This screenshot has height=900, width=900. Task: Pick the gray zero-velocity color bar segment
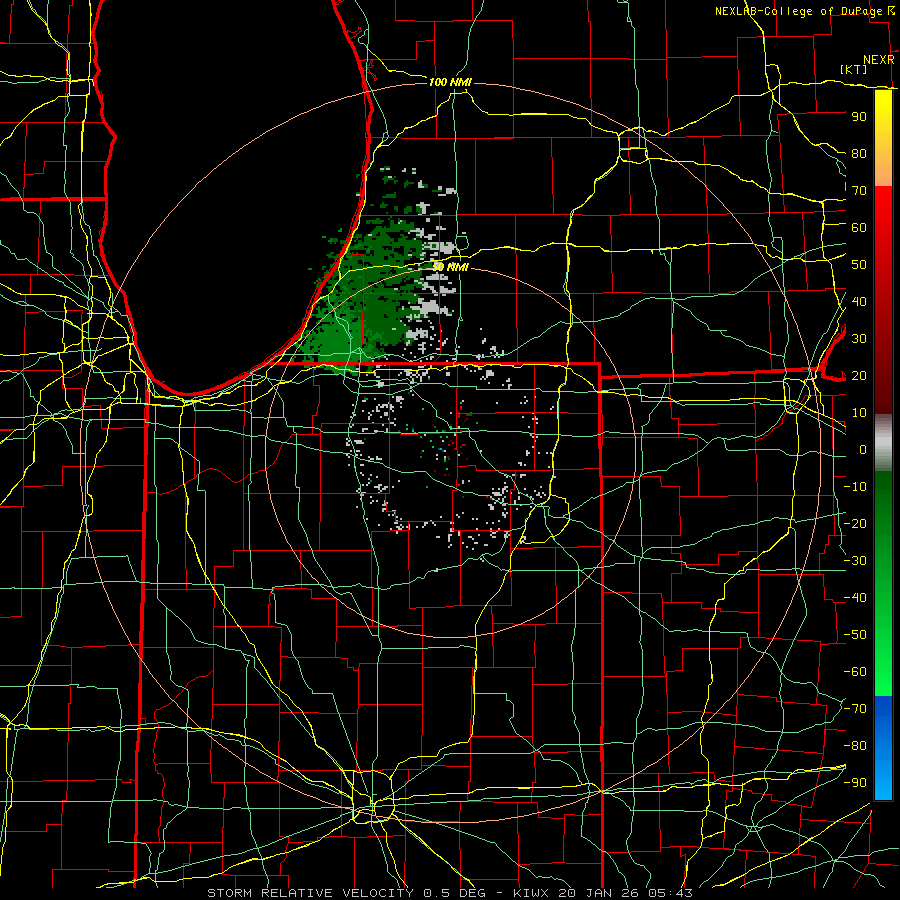tap(883, 442)
